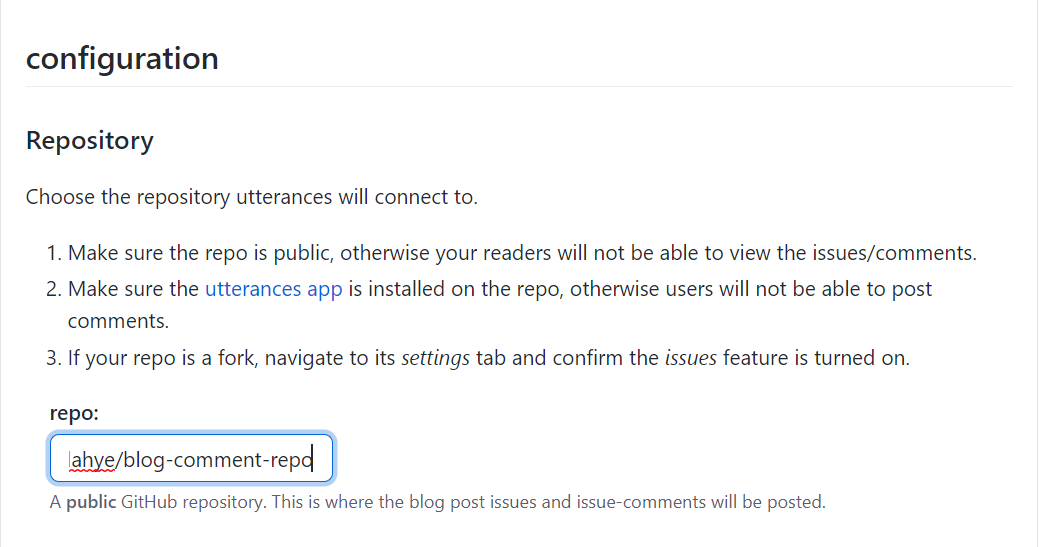Viewport: 1039px width, 547px height.
Task: Click the helper text about issue-comments being posted
Action: coord(438,502)
